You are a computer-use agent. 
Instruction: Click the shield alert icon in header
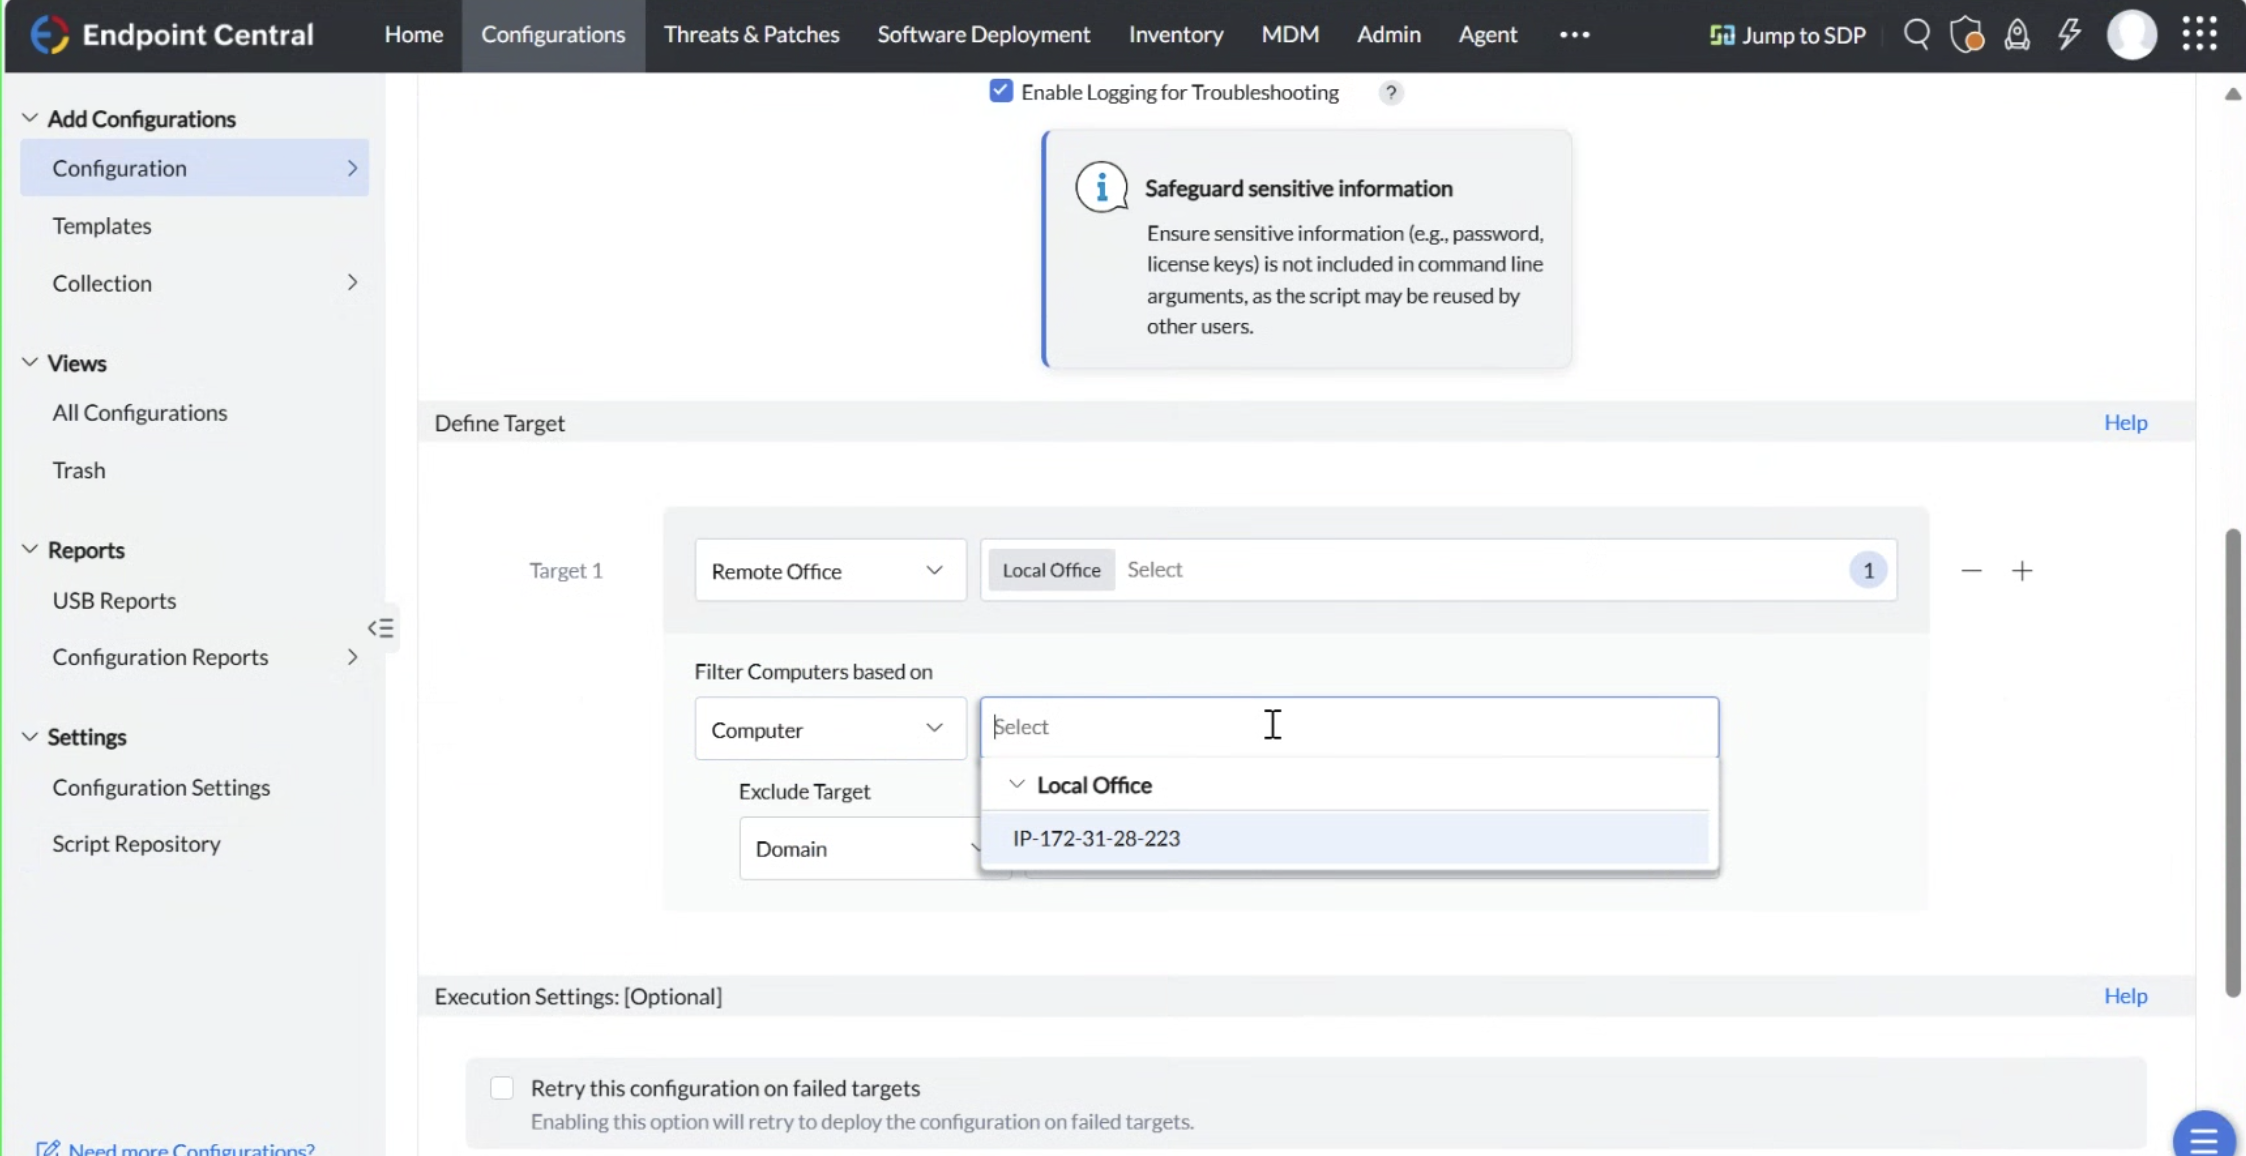tap(1966, 35)
